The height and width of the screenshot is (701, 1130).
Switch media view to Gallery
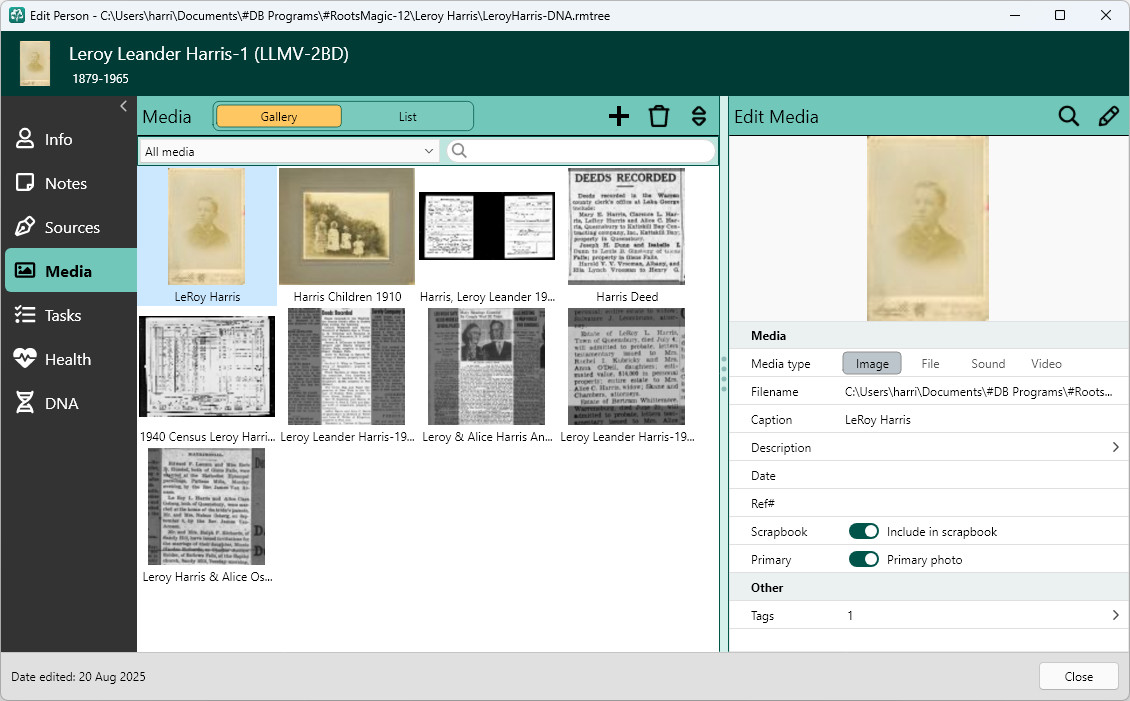[x=279, y=117]
